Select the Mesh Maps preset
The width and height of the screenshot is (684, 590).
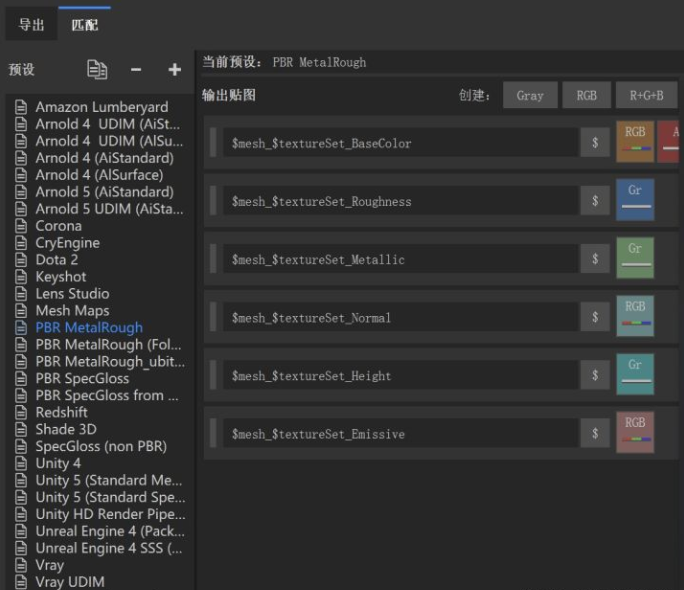(x=72, y=310)
